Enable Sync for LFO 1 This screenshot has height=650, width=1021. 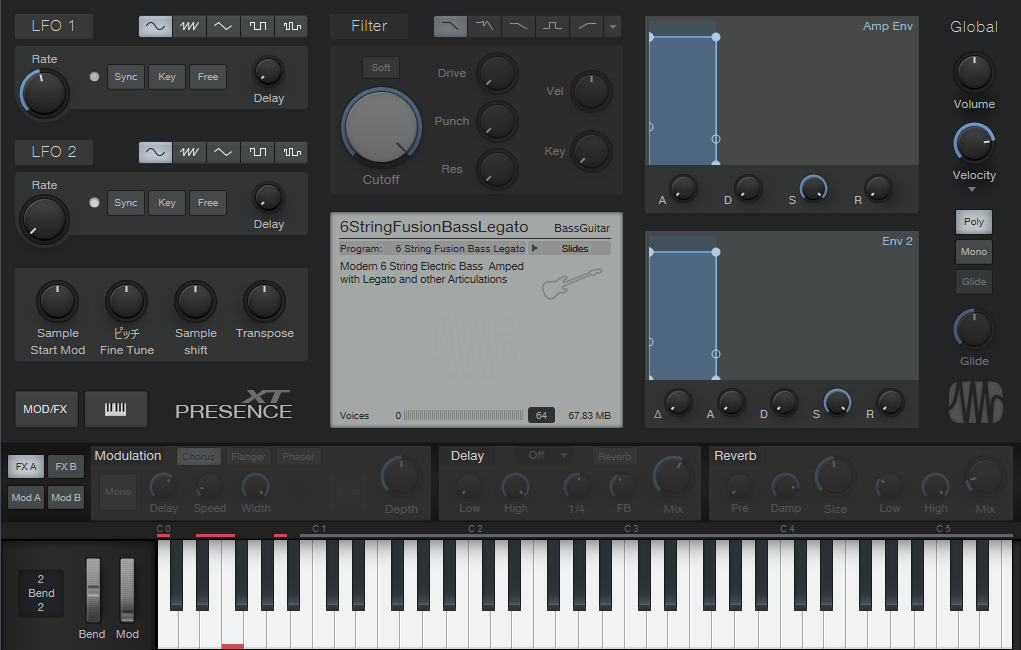[126, 77]
